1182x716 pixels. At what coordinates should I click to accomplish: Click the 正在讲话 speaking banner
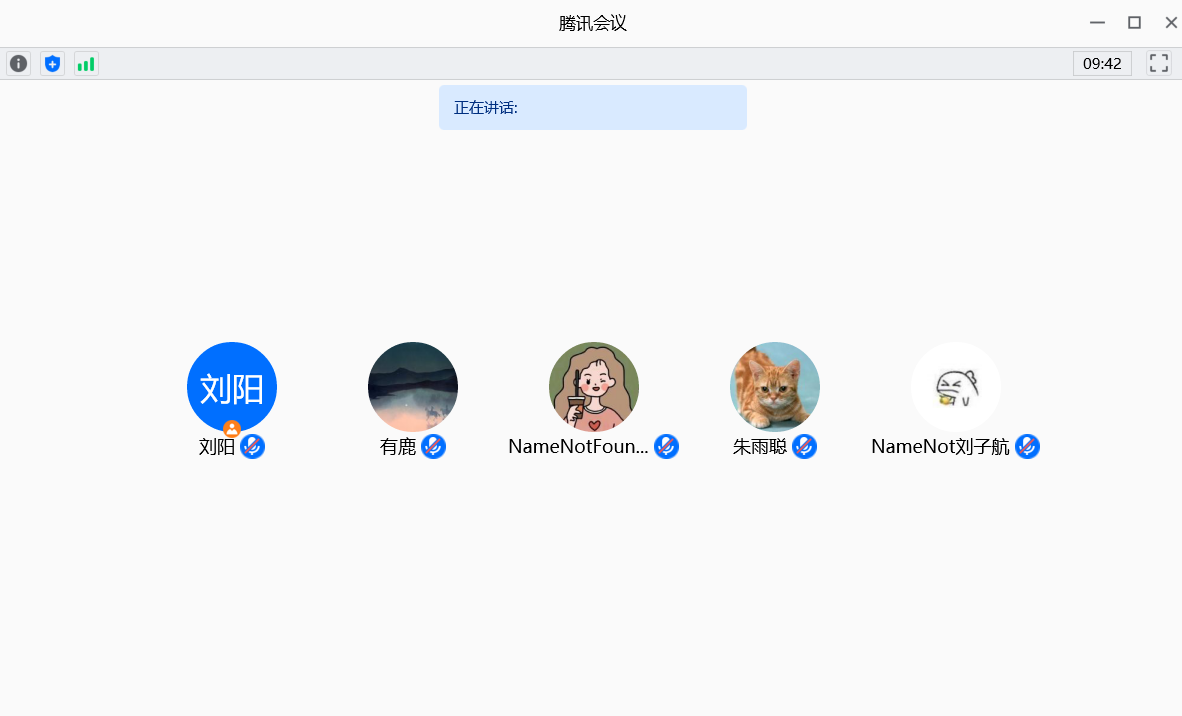point(593,107)
